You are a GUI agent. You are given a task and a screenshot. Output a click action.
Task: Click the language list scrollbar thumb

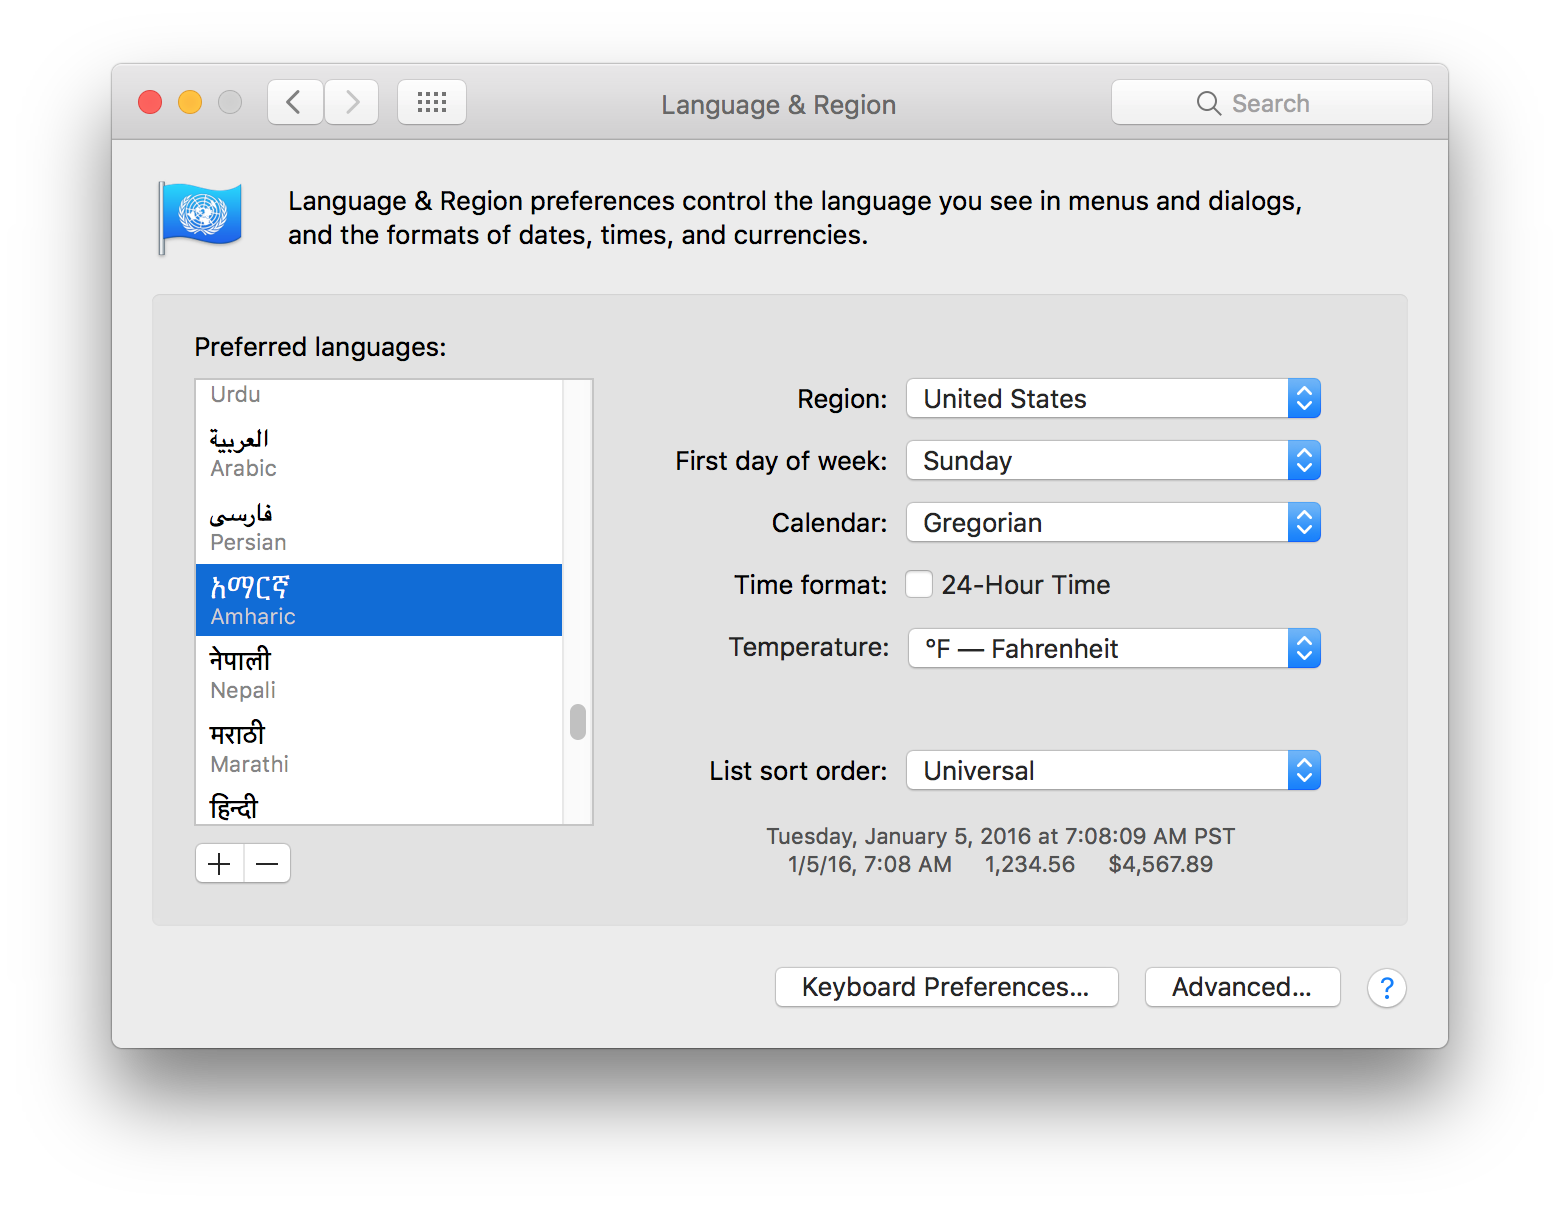pyautogui.click(x=578, y=722)
